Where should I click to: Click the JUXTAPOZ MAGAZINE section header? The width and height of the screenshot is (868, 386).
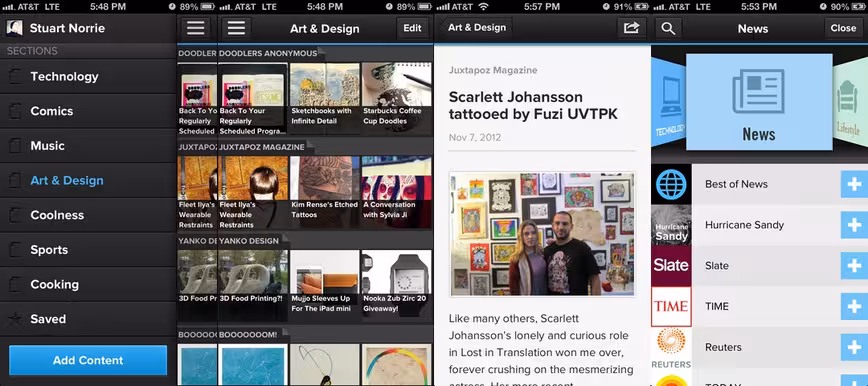coord(262,147)
